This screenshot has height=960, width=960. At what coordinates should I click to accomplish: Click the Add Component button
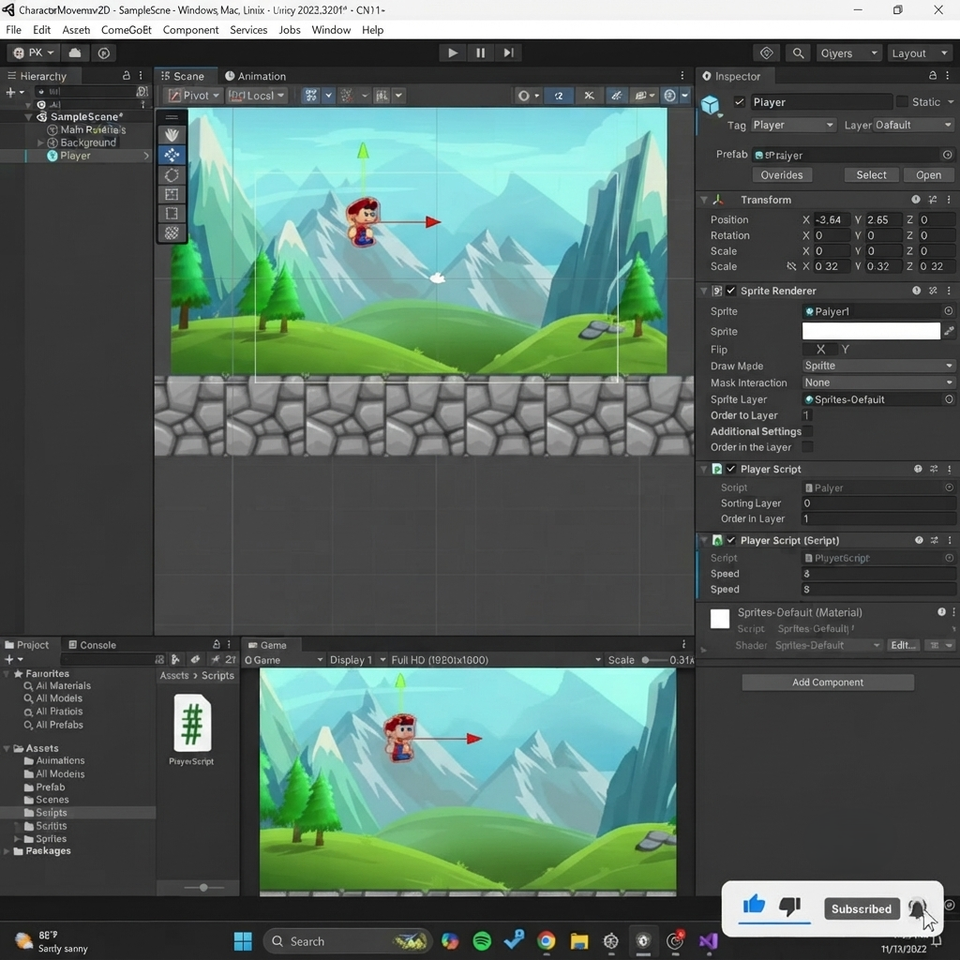pyautogui.click(x=828, y=682)
